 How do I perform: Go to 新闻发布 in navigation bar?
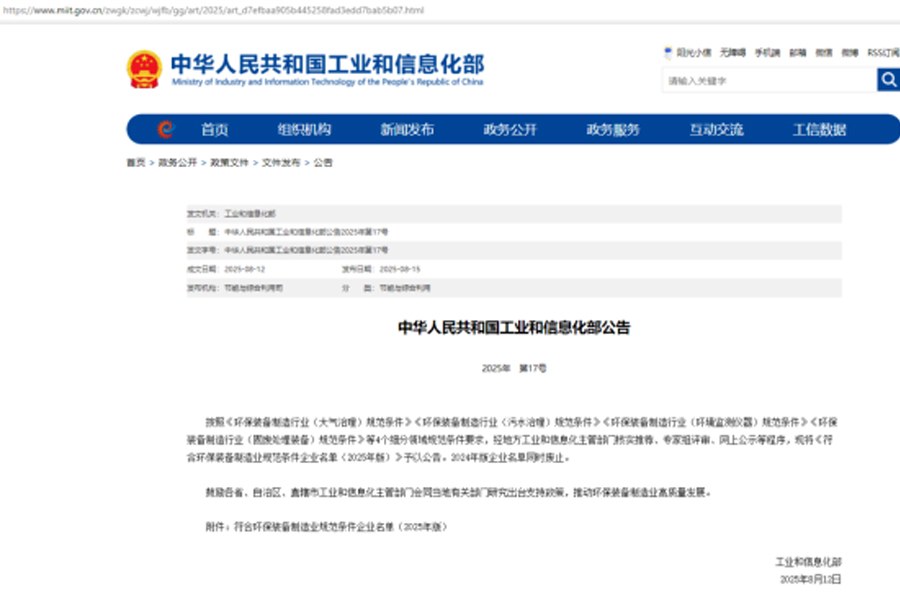click(407, 130)
